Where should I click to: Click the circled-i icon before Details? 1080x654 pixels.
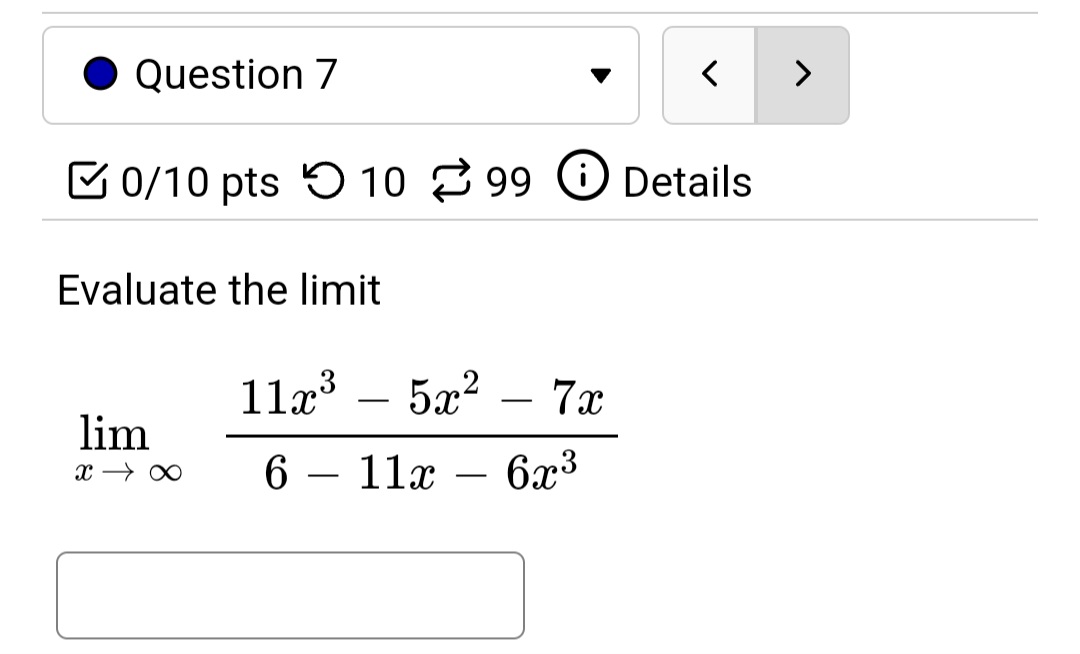(582, 180)
